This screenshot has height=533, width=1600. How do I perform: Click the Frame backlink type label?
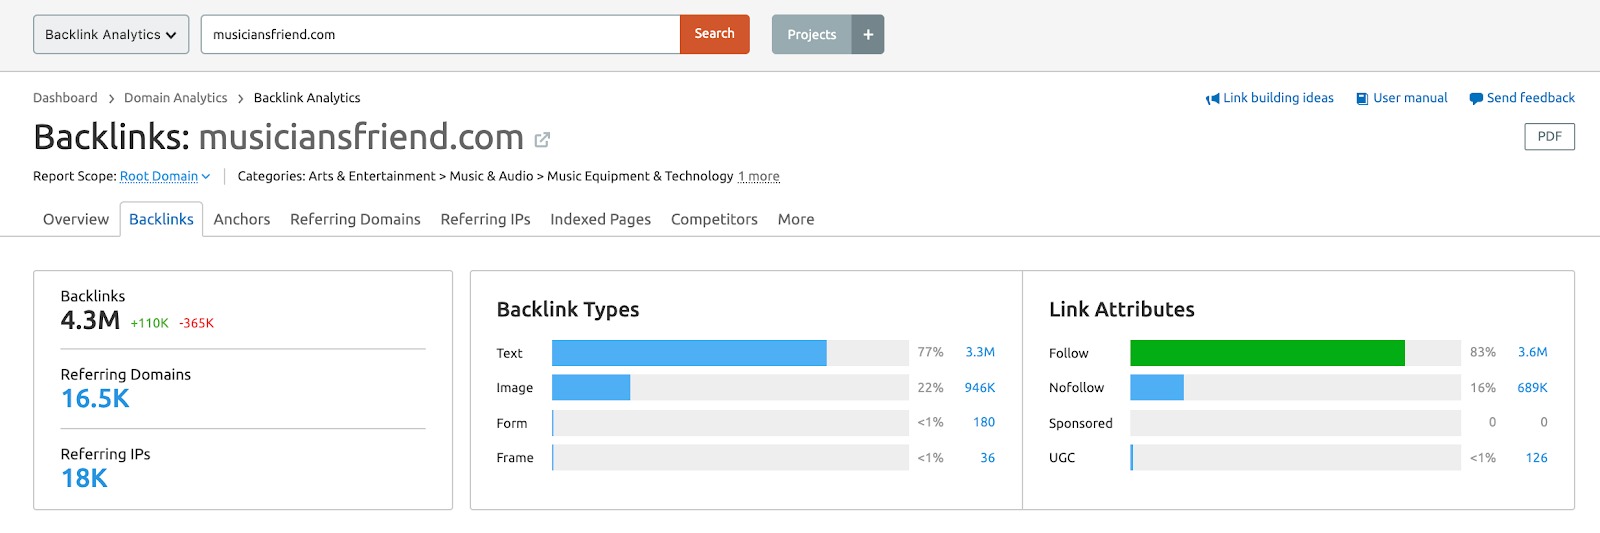coord(515,458)
